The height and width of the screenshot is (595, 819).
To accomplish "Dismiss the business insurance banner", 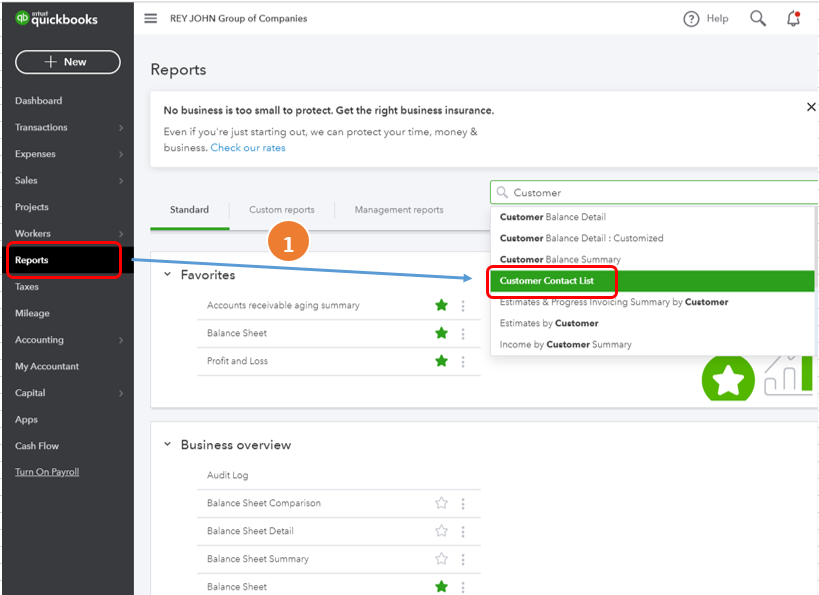I will click(811, 107).
